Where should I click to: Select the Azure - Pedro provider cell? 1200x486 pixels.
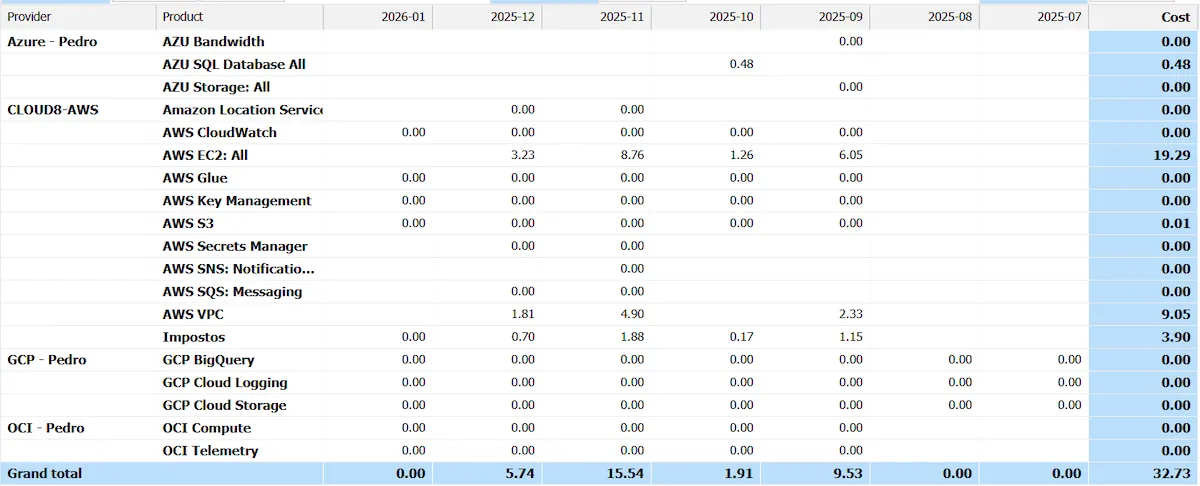[52, 42]
